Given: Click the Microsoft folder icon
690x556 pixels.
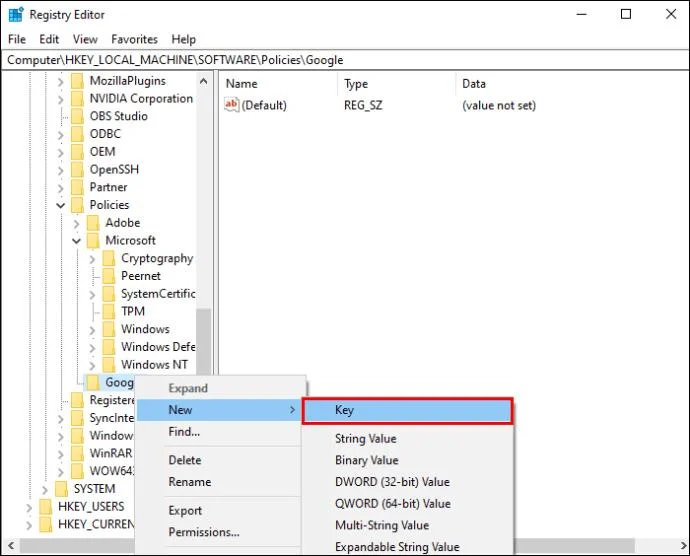Looking at the screenshot, I should click(93, 240).
